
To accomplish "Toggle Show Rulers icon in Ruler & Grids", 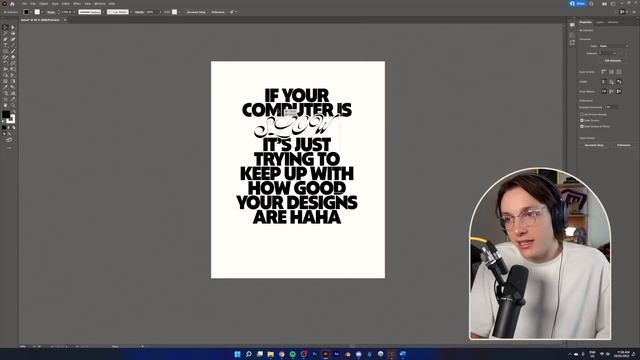I will [x=604, y=71].
